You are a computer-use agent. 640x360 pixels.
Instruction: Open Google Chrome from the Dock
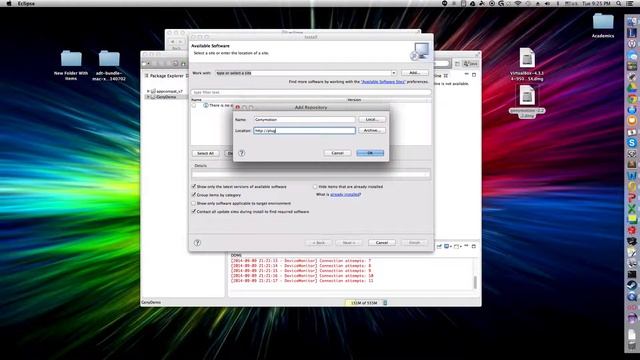632,98
